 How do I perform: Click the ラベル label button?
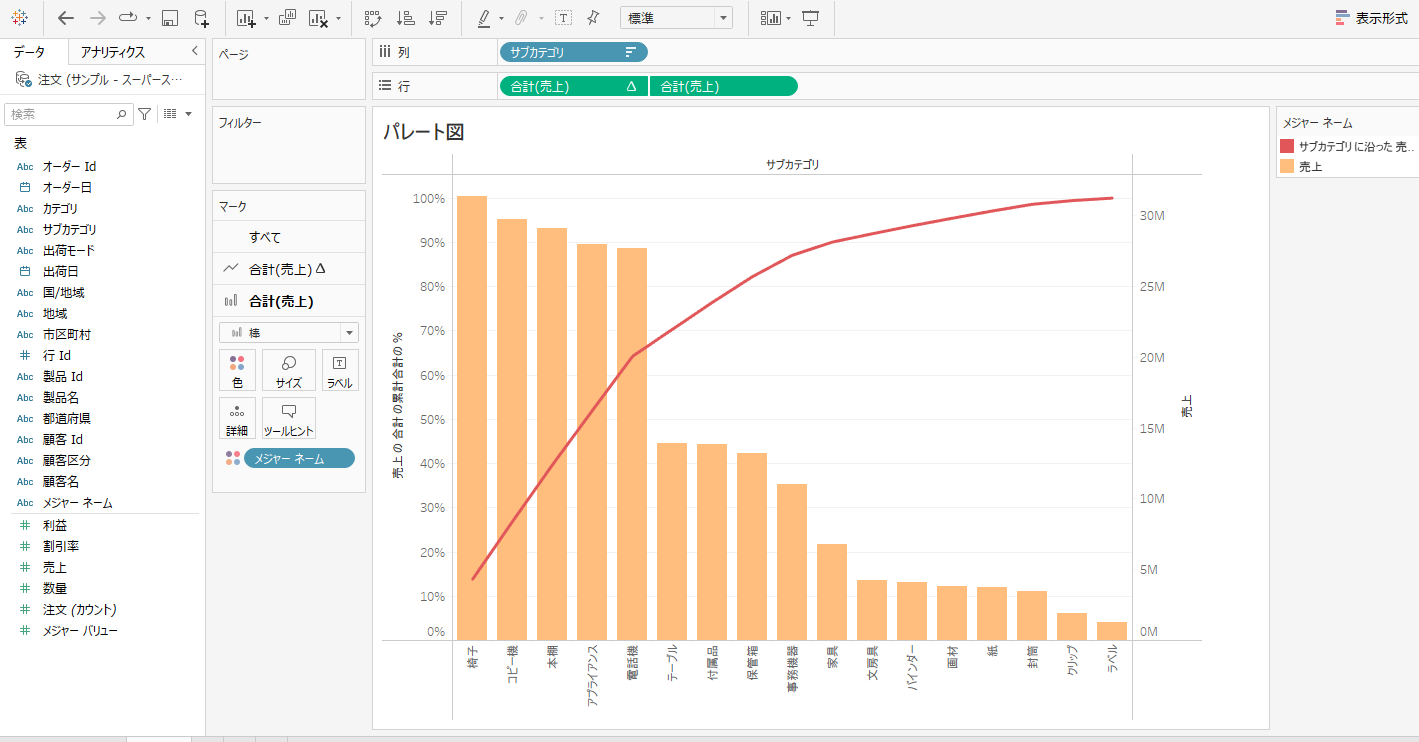(339, 370)
